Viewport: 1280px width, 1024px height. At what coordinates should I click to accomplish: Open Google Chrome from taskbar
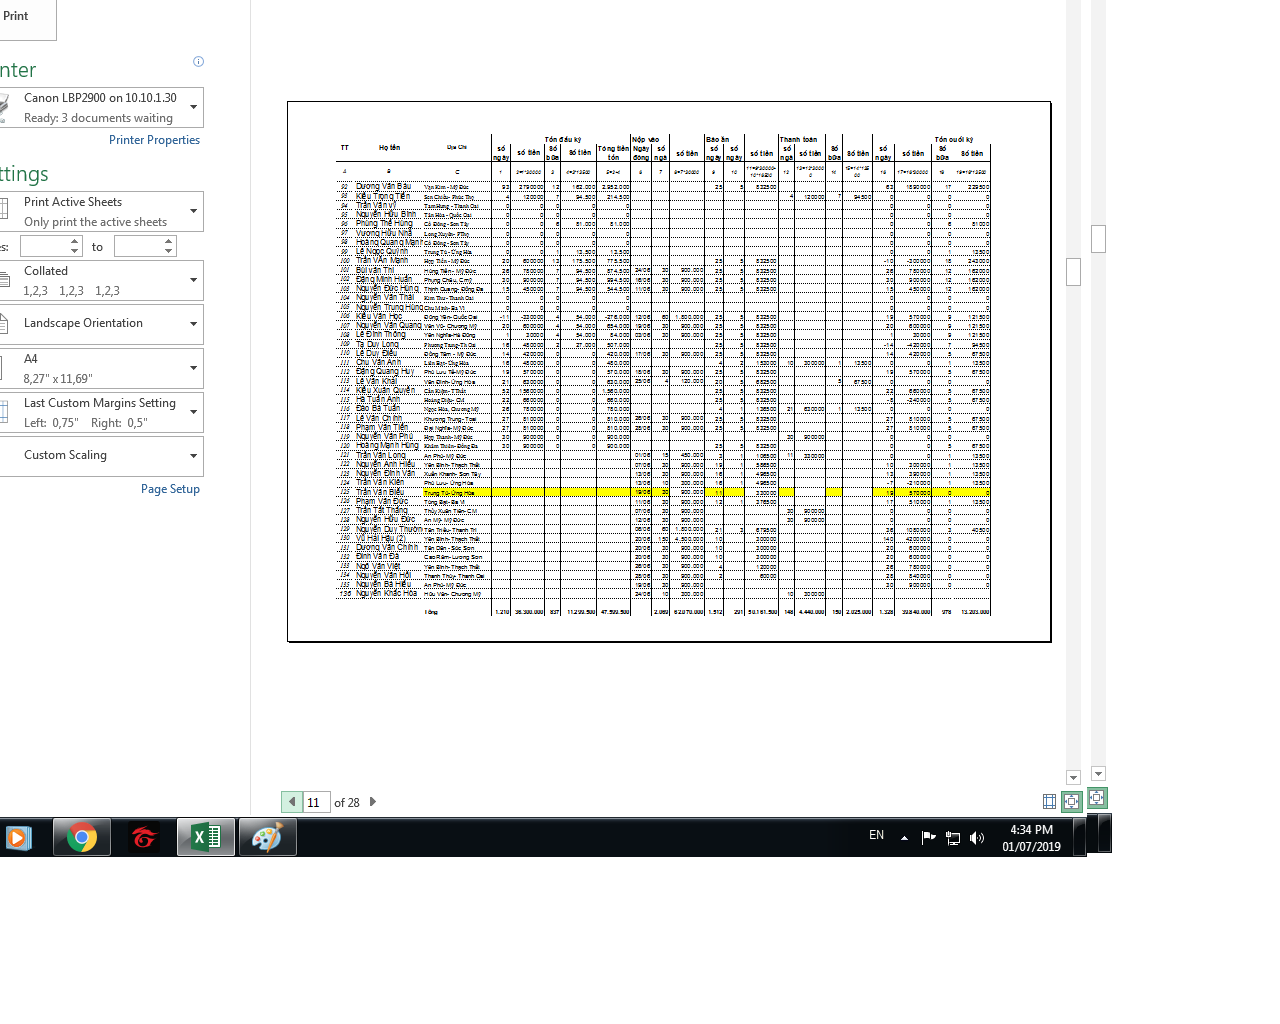point(82,837)
